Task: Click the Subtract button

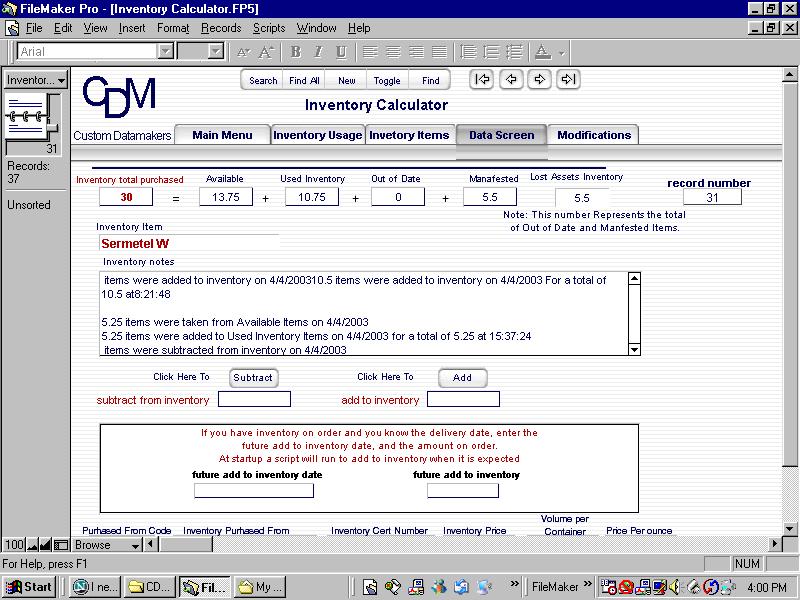Action: click(x=253, y=378)
